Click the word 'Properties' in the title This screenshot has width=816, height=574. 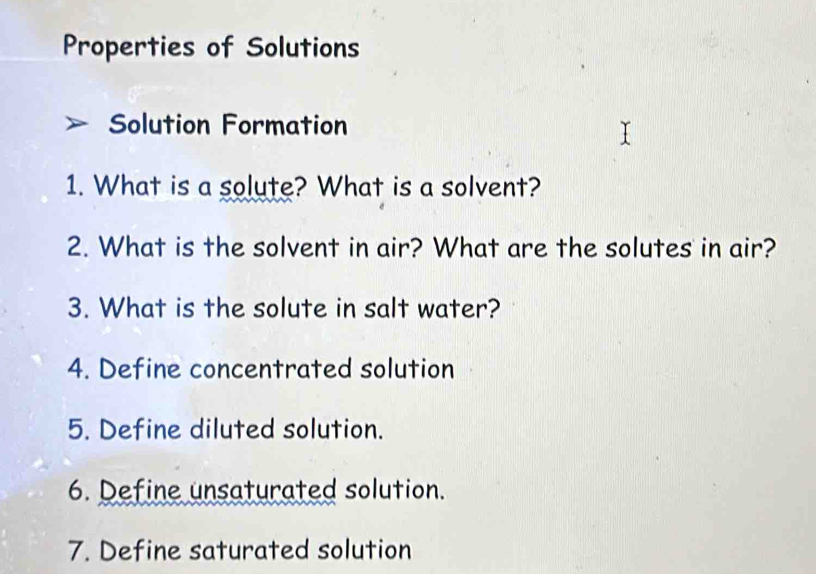[x=129, y=48]
